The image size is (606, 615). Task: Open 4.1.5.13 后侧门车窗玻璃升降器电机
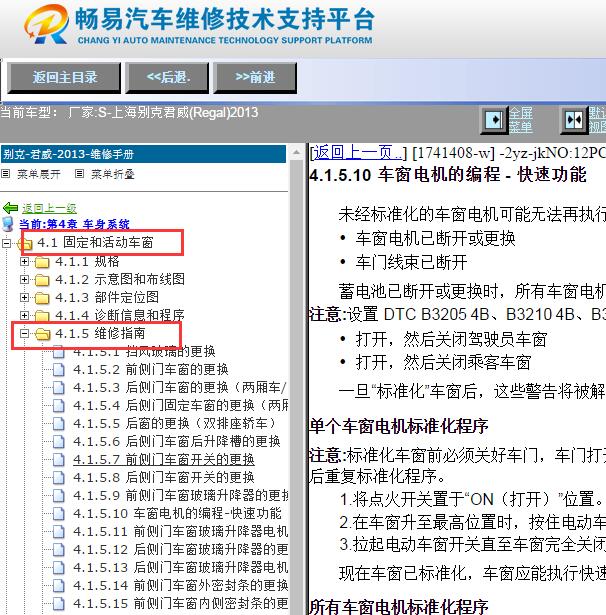pyautogui.click(x=180, y=568)
